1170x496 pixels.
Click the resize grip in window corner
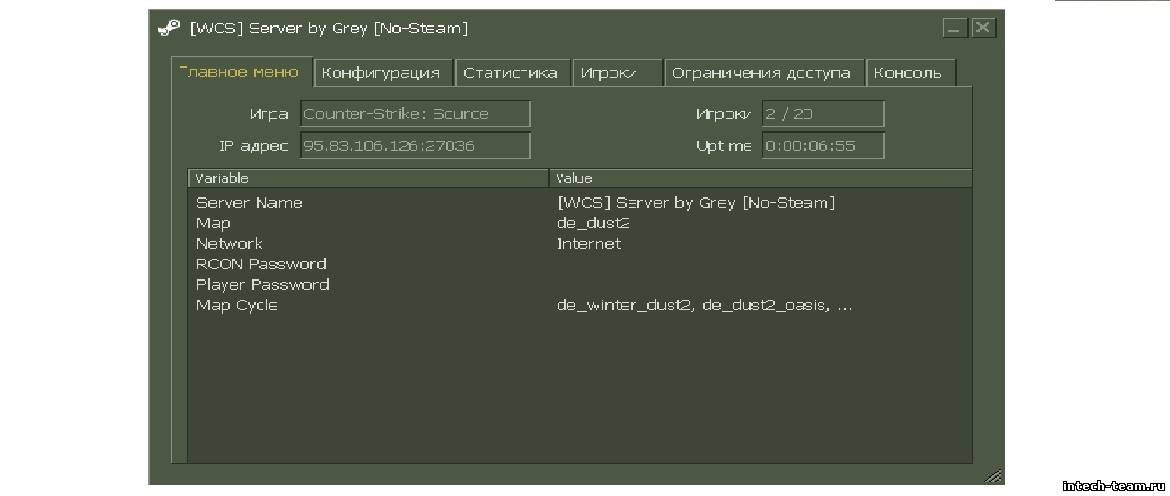[x=993, y=475]
